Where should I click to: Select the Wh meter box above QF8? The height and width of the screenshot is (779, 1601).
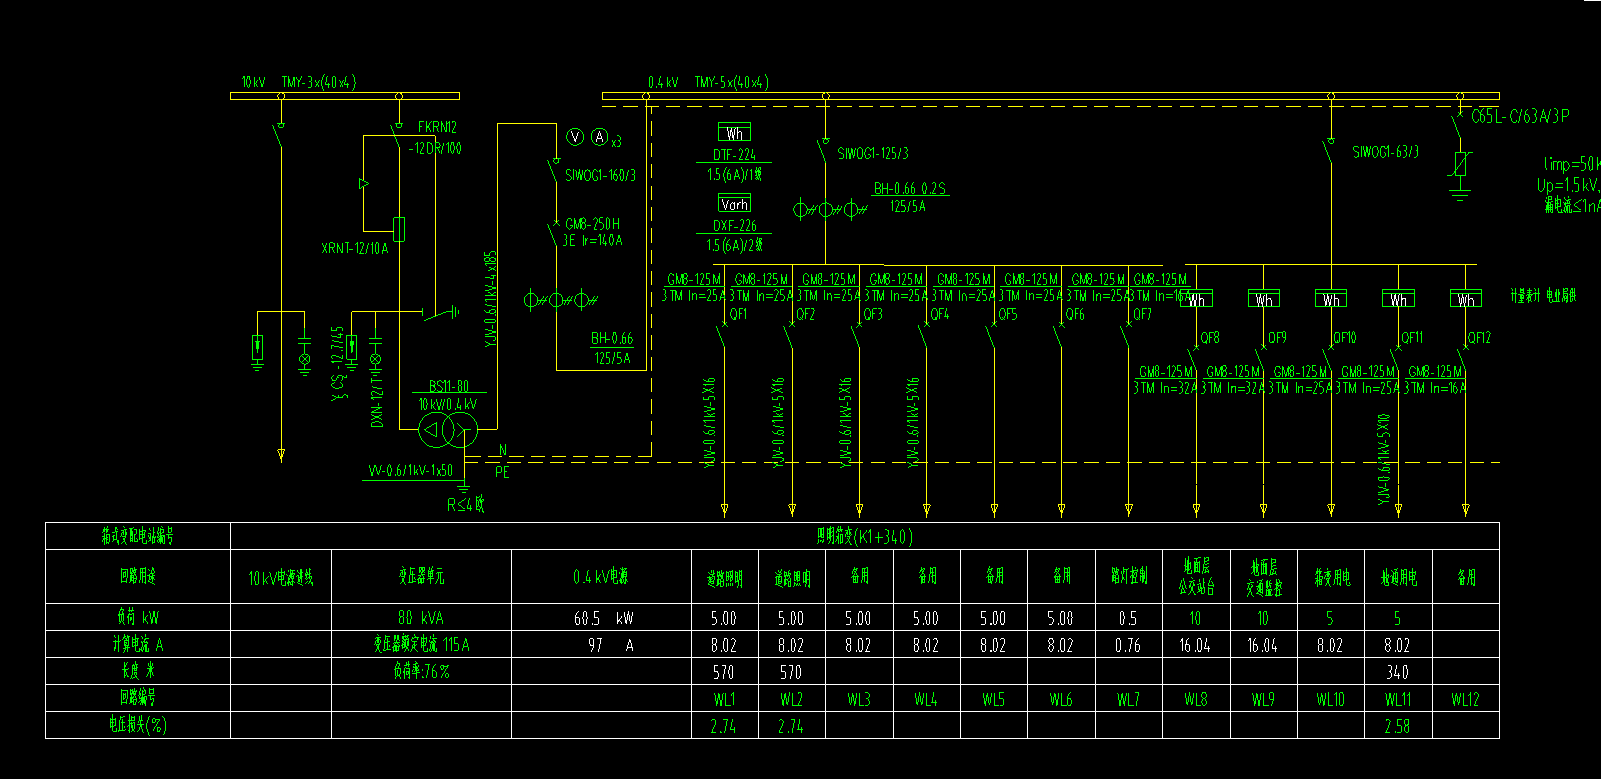click(1196, 298)
